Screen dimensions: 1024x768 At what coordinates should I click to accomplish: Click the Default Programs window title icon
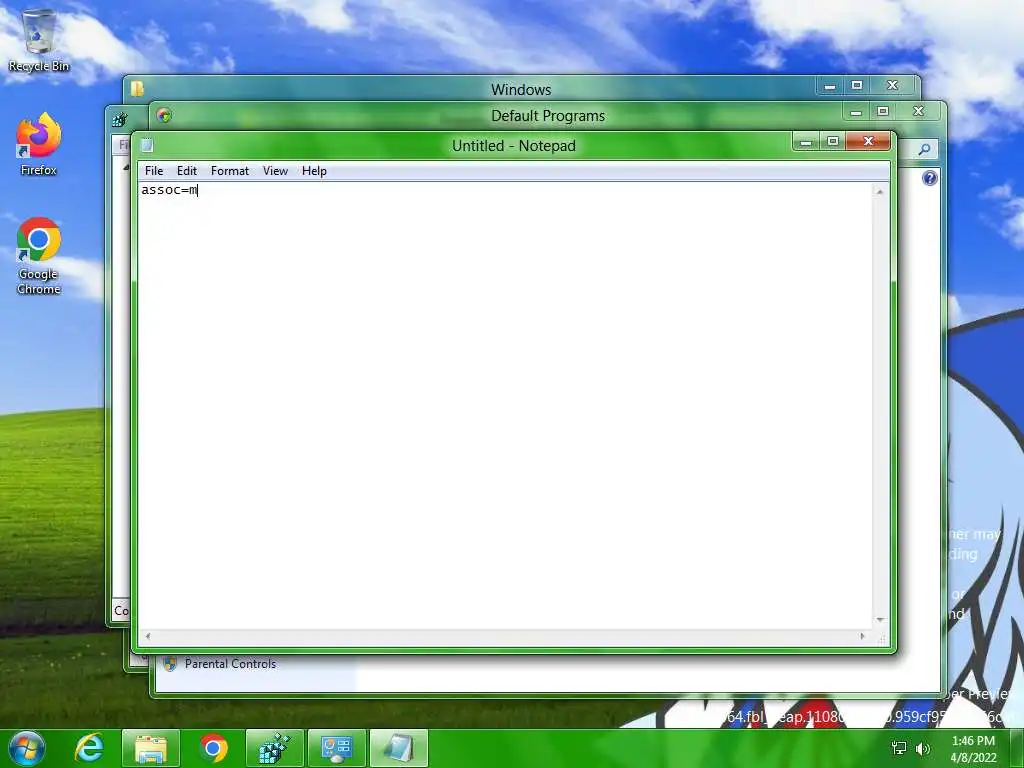click(164, 116)
